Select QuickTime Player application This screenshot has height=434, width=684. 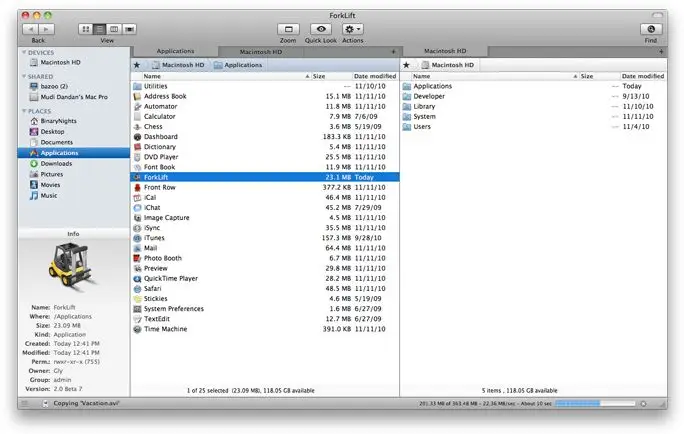coord(265,278)
